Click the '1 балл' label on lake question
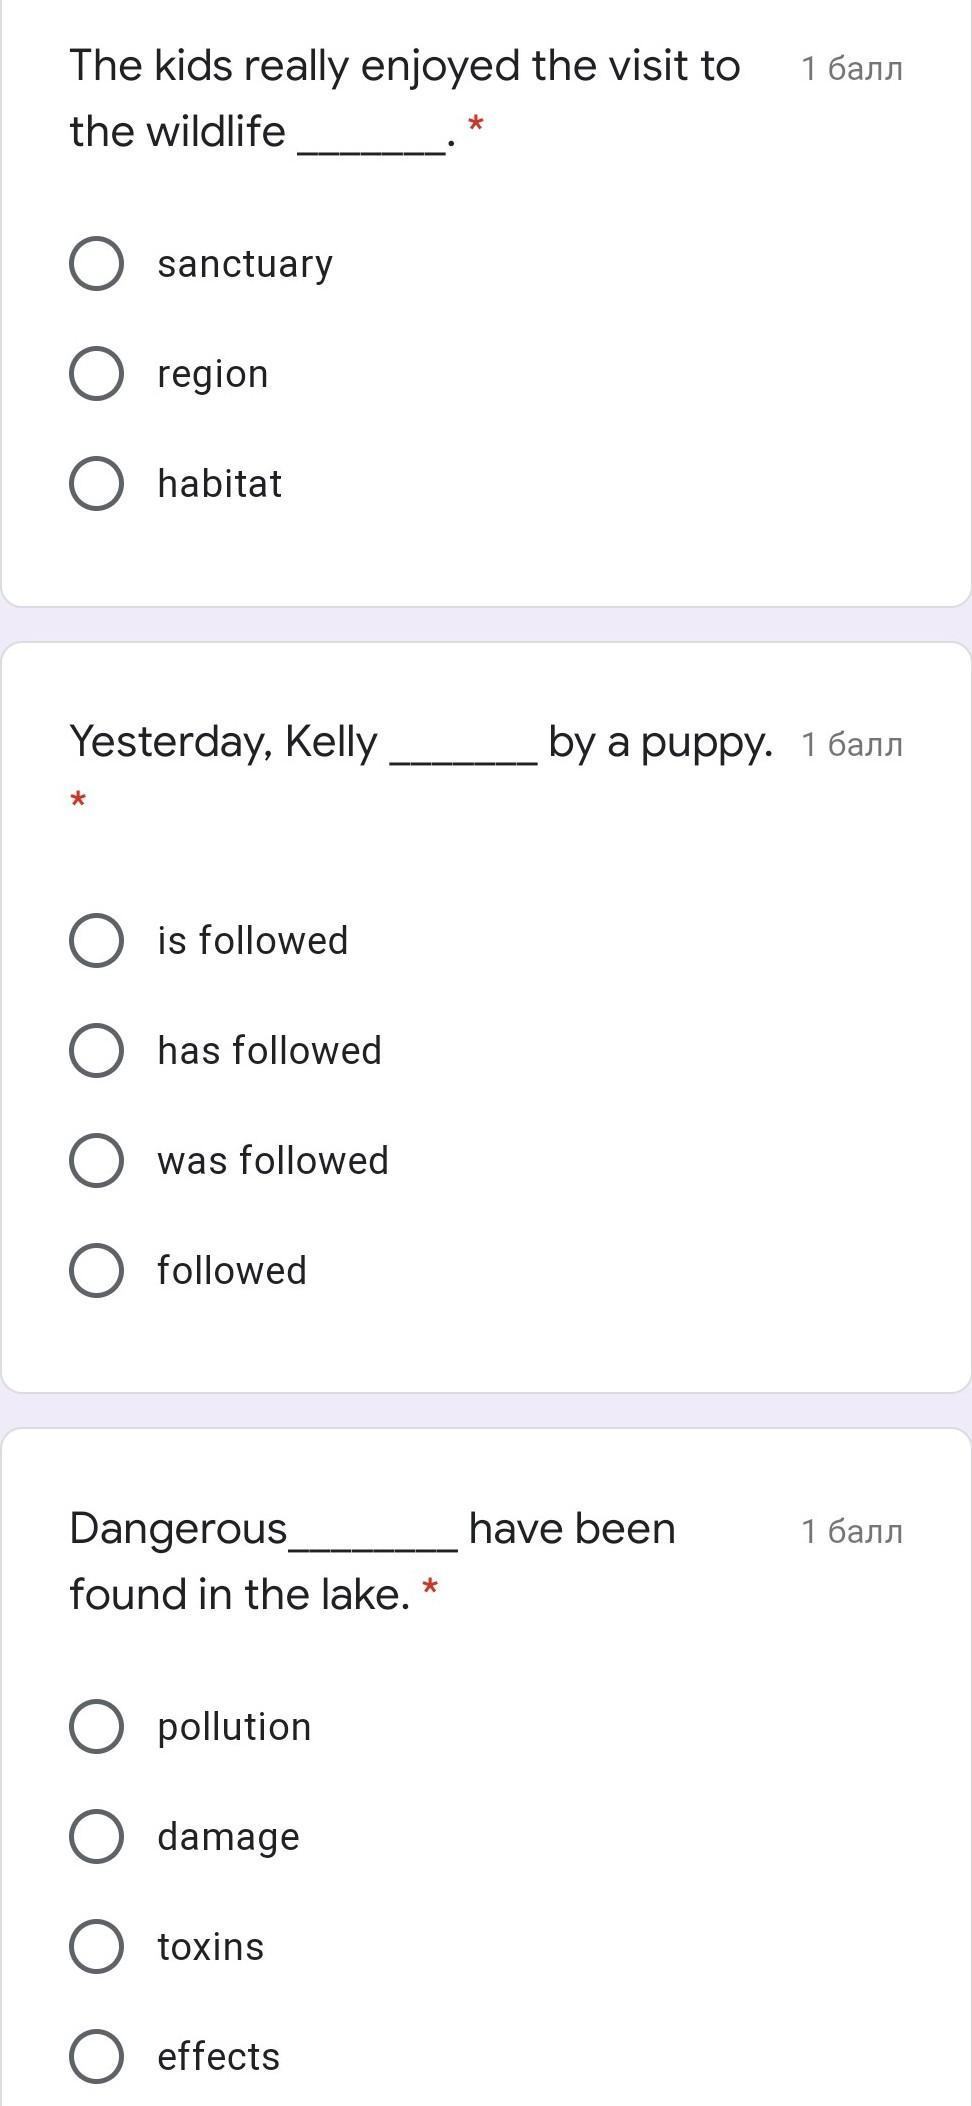Screen dimensions: 972x2106 coord(852,1532)
